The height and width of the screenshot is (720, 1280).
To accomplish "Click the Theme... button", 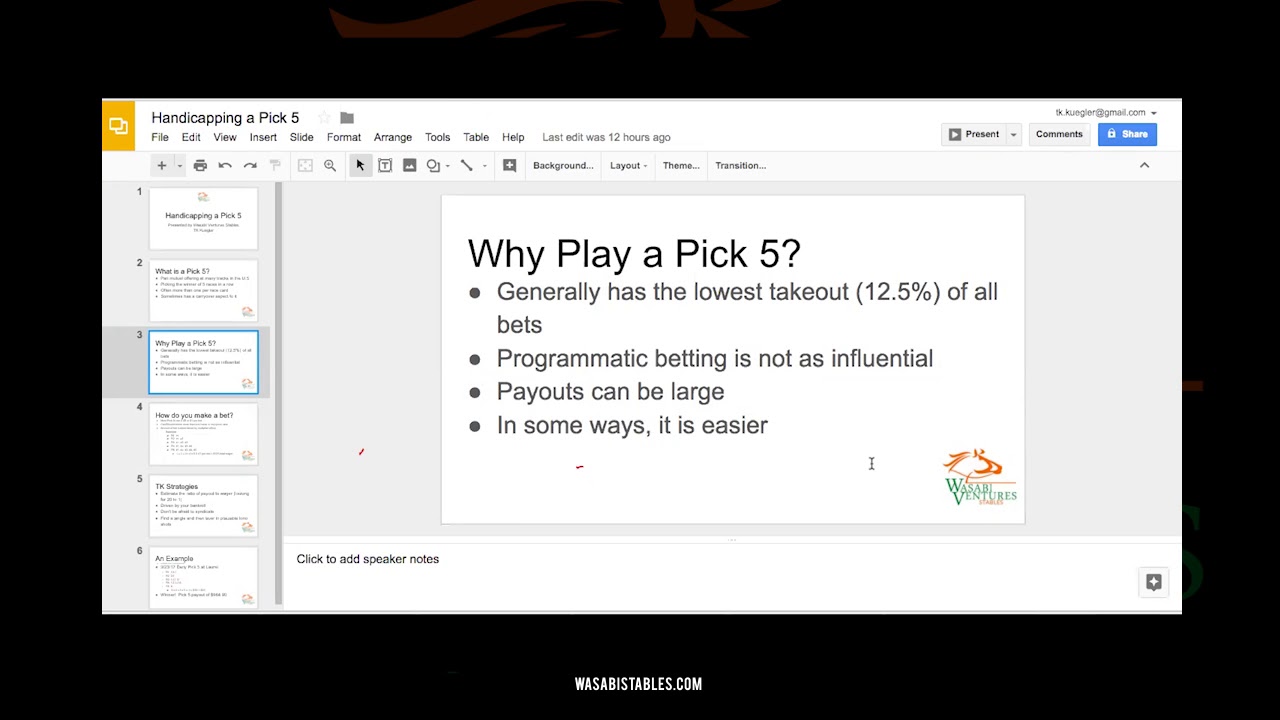I will (x=681, y=165).
